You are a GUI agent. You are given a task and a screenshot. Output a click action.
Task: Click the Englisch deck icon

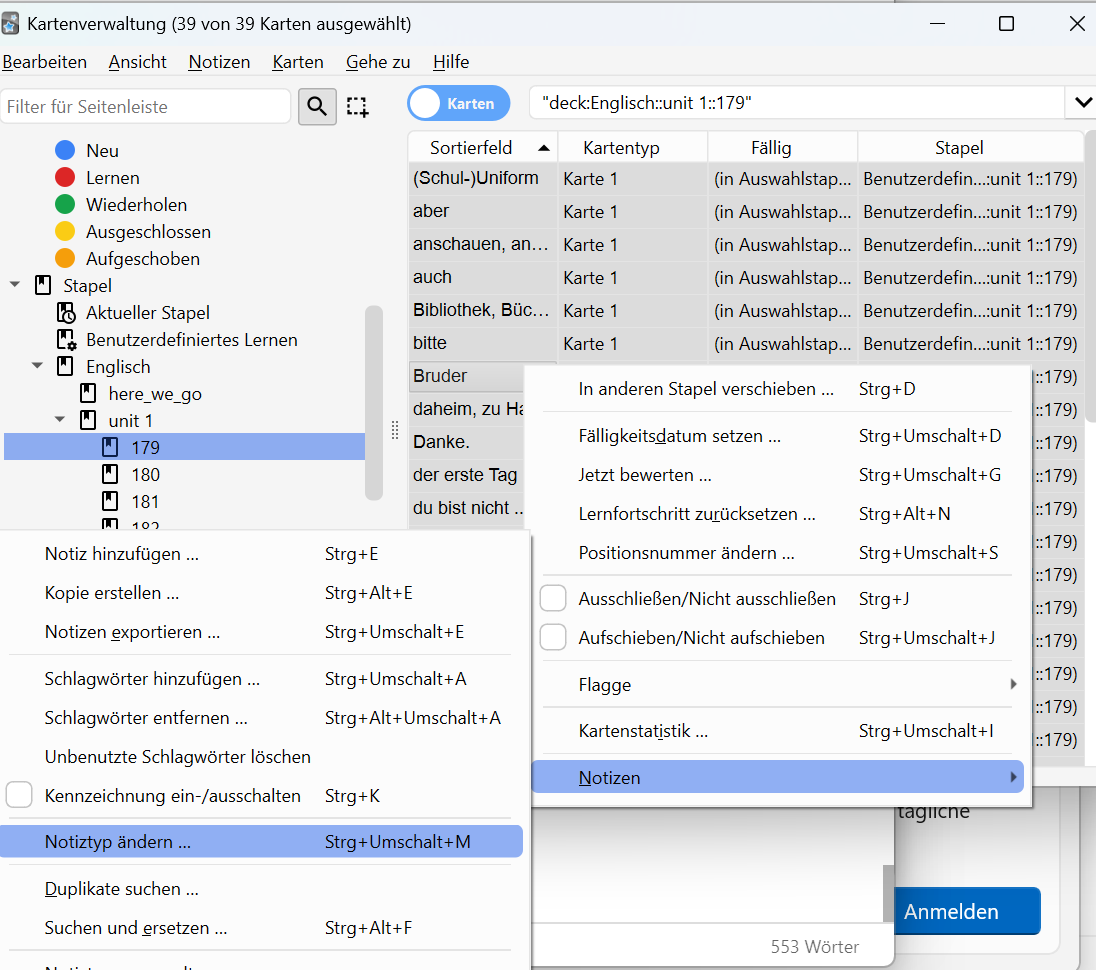pos(65,366)
